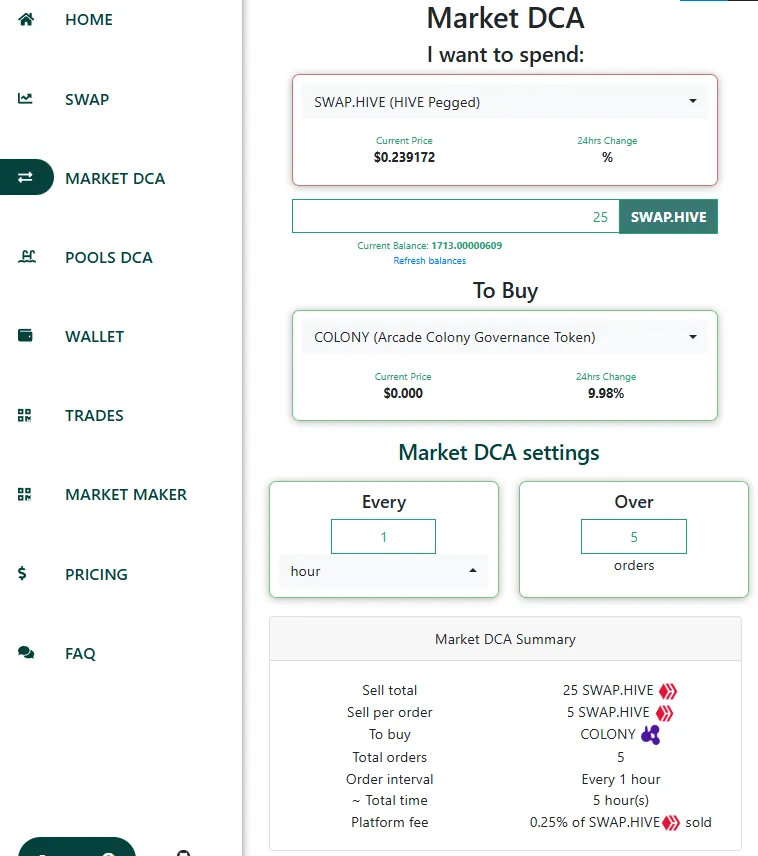
Task: Select MARKET DCA in sidebar
Action: (115, 179)
